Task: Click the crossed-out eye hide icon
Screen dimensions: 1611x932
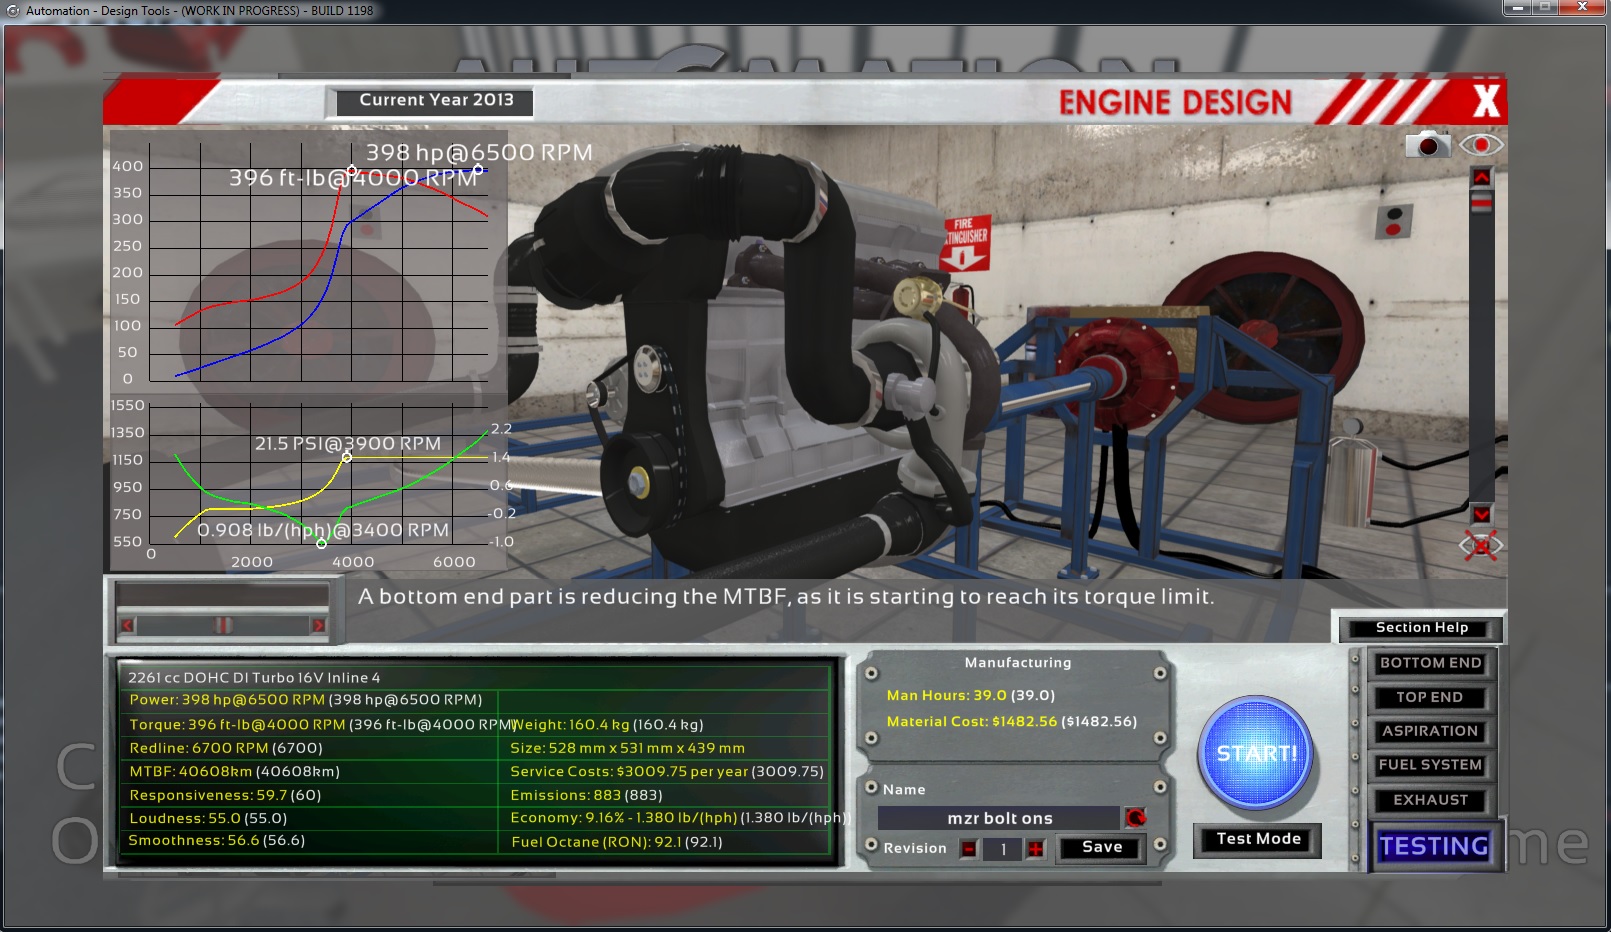Action: tap(1481, 545)
